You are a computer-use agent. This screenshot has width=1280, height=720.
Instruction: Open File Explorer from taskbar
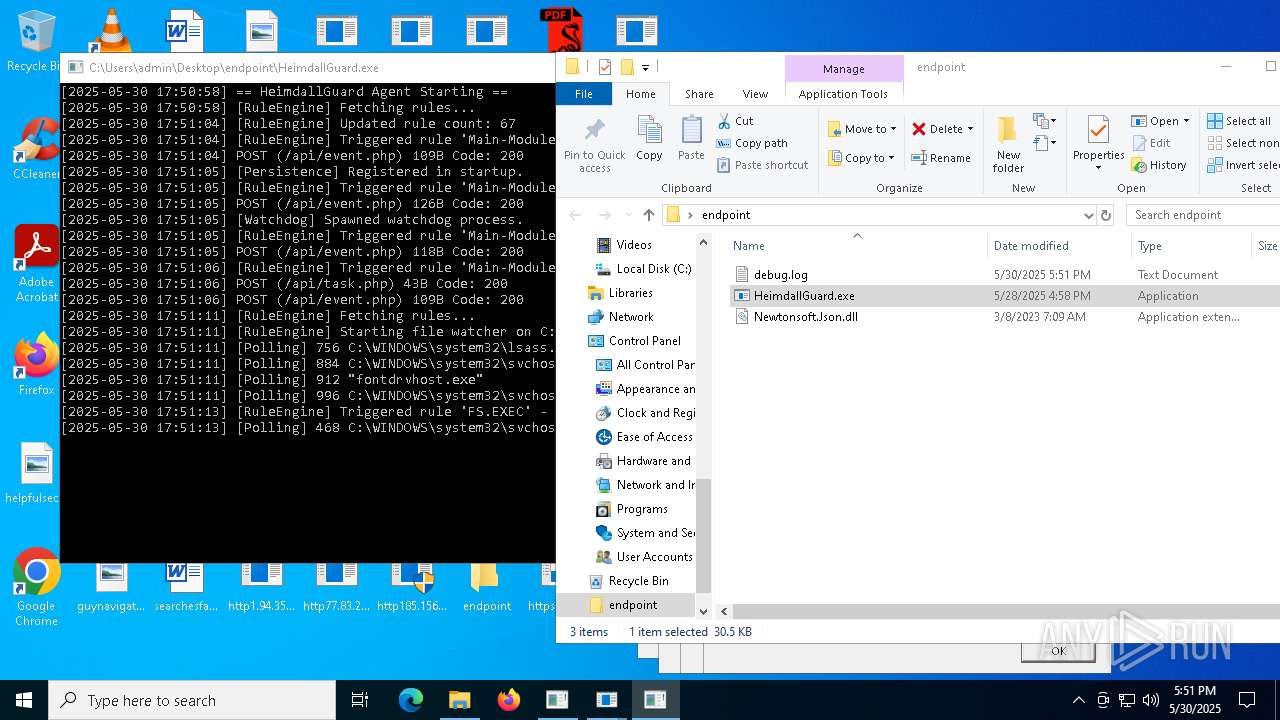pos(460,700)
